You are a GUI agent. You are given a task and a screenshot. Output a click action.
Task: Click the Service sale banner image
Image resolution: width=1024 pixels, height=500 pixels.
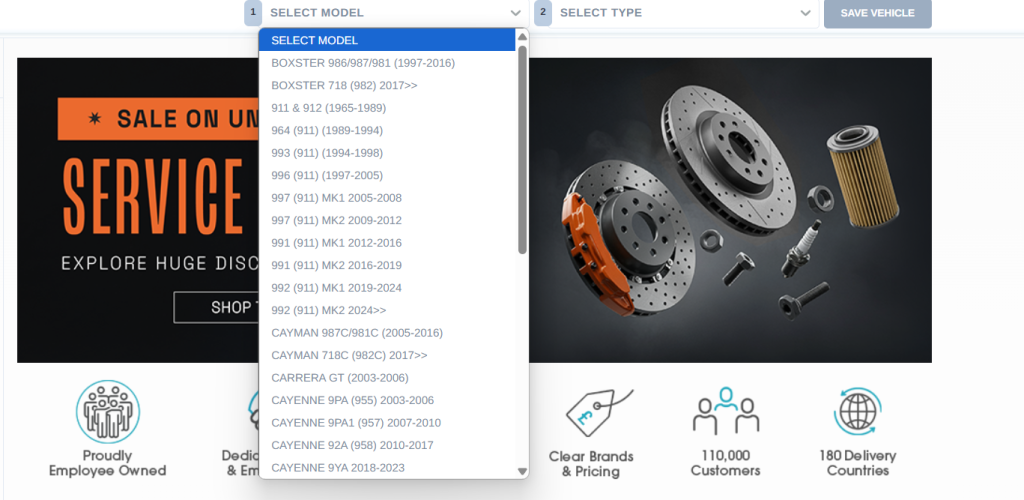point(474,210)
